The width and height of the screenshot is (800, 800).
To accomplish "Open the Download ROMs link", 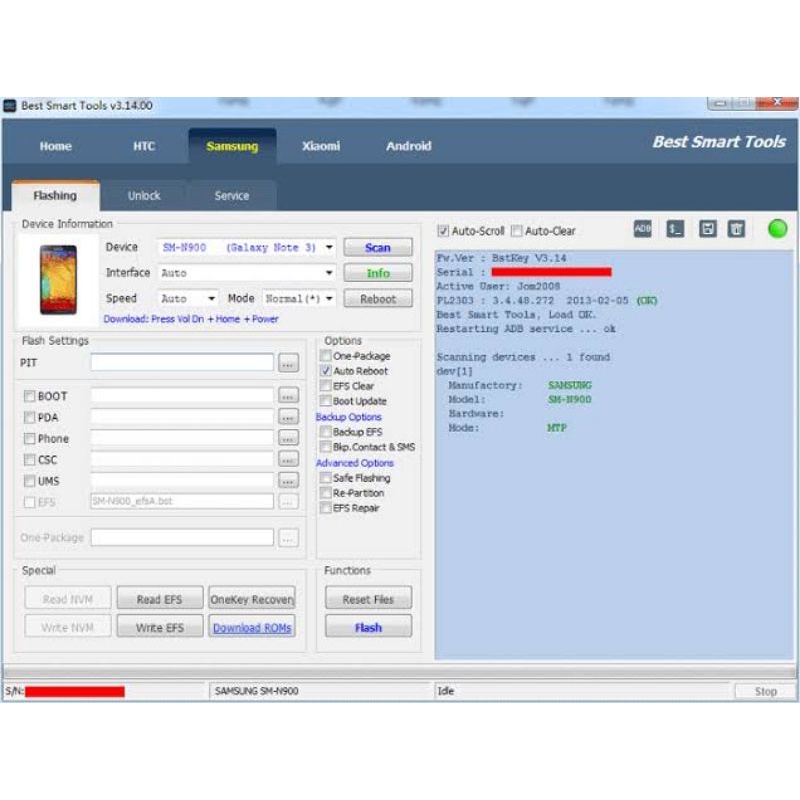I will tap(252, 628).
